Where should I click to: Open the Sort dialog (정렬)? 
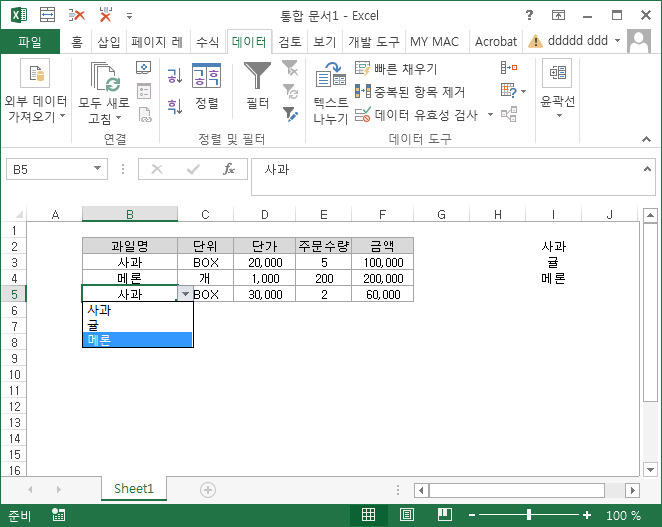pyautogui.click(x=206, y=87)
